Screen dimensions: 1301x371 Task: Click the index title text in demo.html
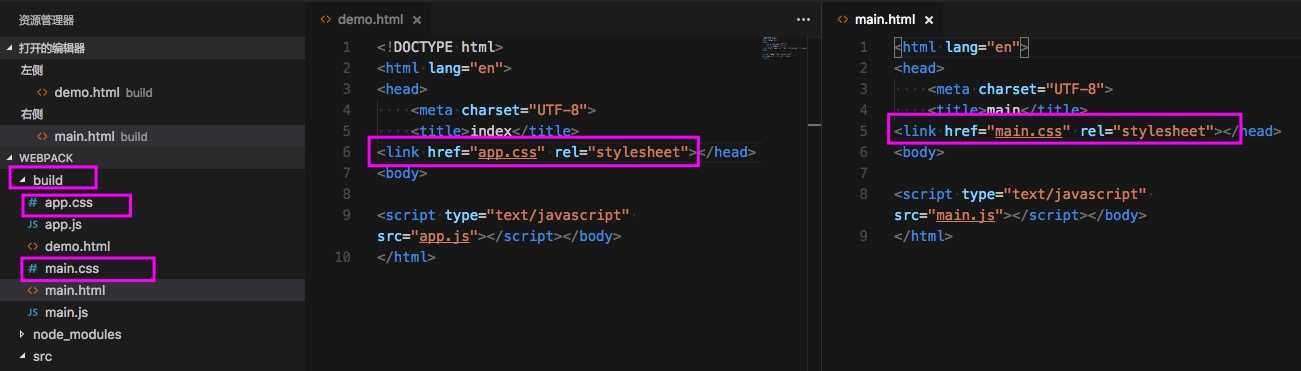click(x=491, y=131)
